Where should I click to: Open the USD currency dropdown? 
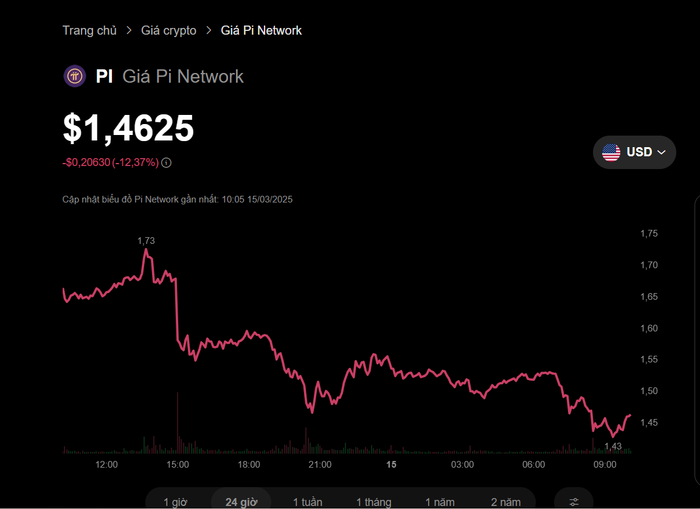coord(634,152)
